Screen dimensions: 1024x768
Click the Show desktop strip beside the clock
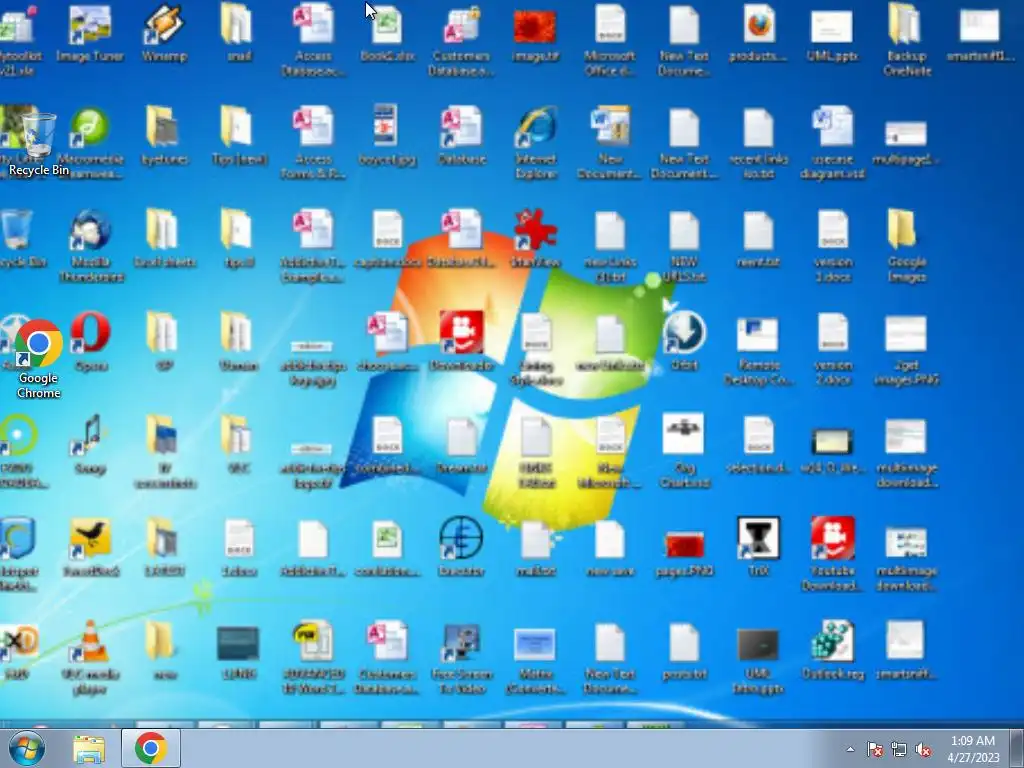(x=1017, y=749)
